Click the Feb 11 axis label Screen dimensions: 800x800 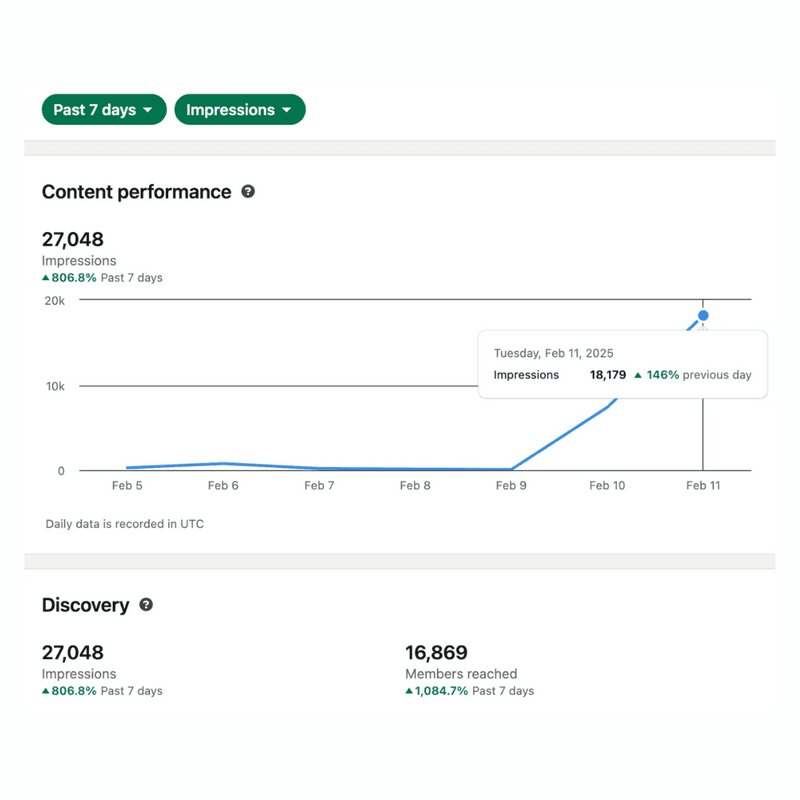coord(703,486)
